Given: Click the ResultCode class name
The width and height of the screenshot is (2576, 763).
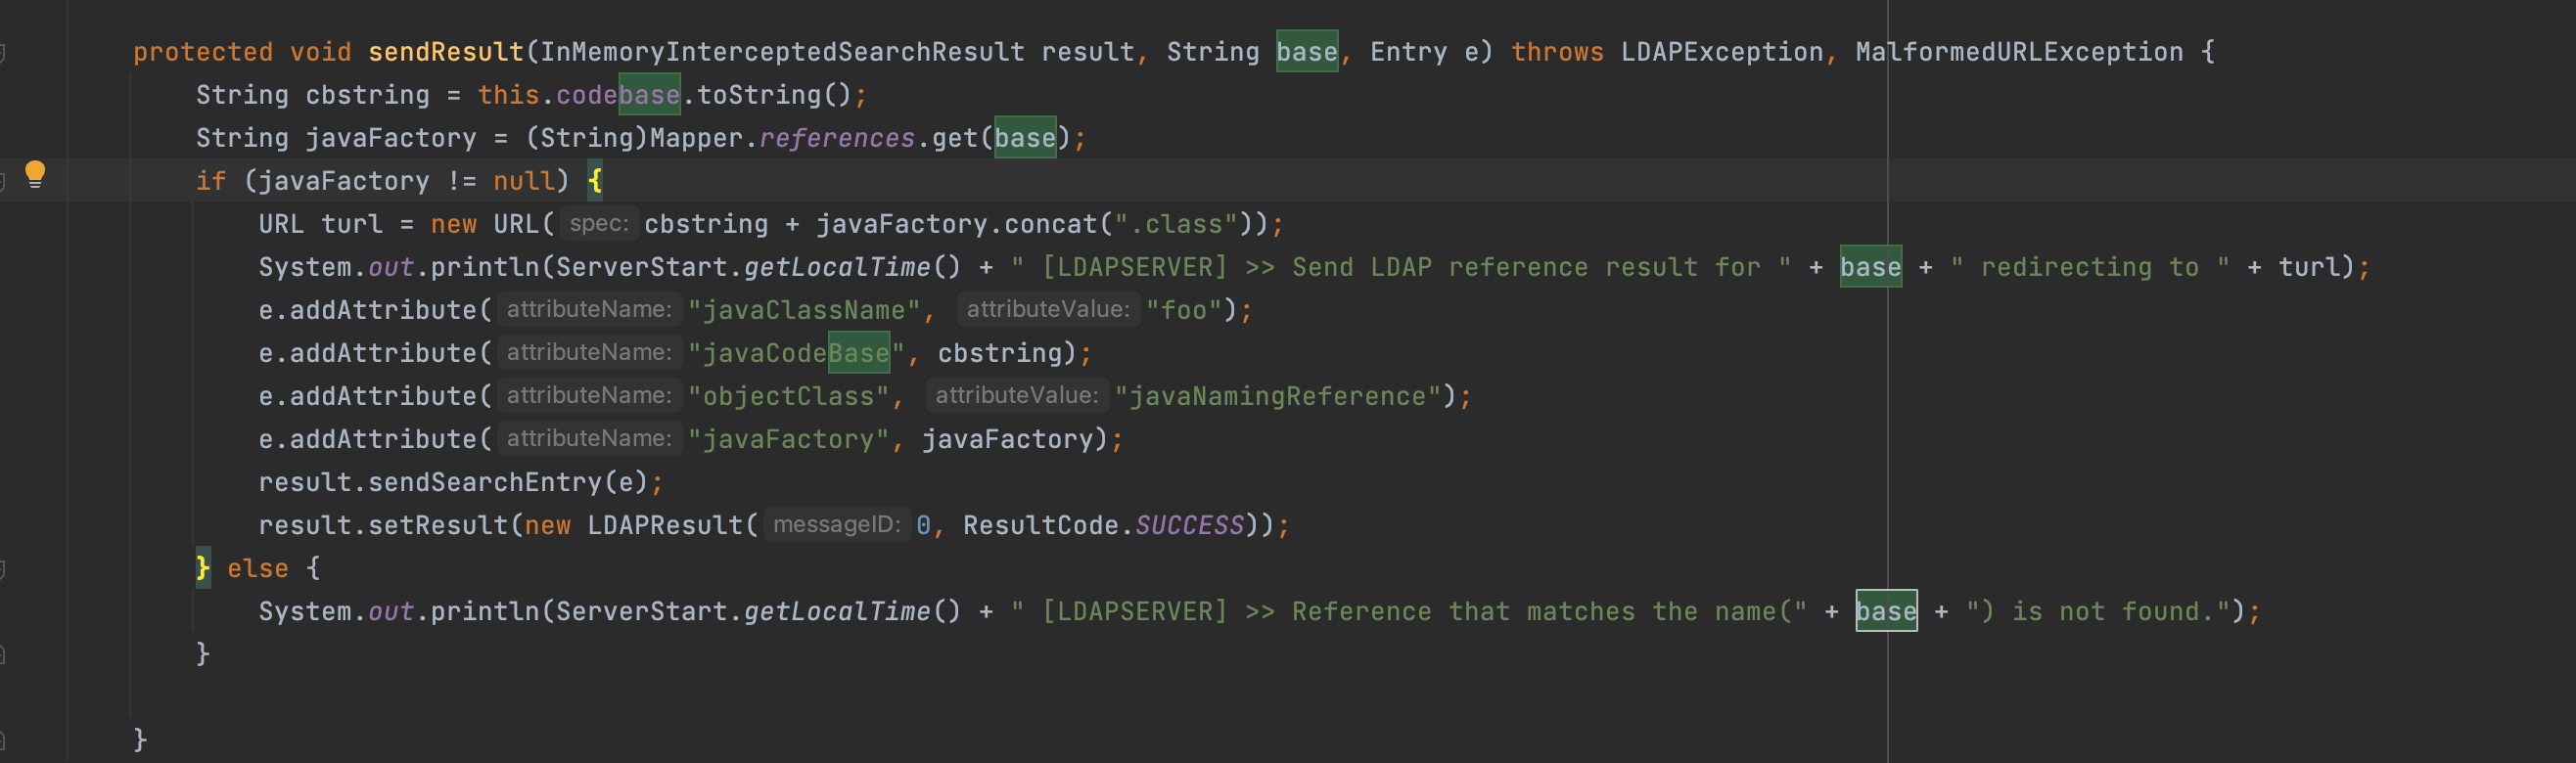Looking at the screenshot, I should point(1041,525).
